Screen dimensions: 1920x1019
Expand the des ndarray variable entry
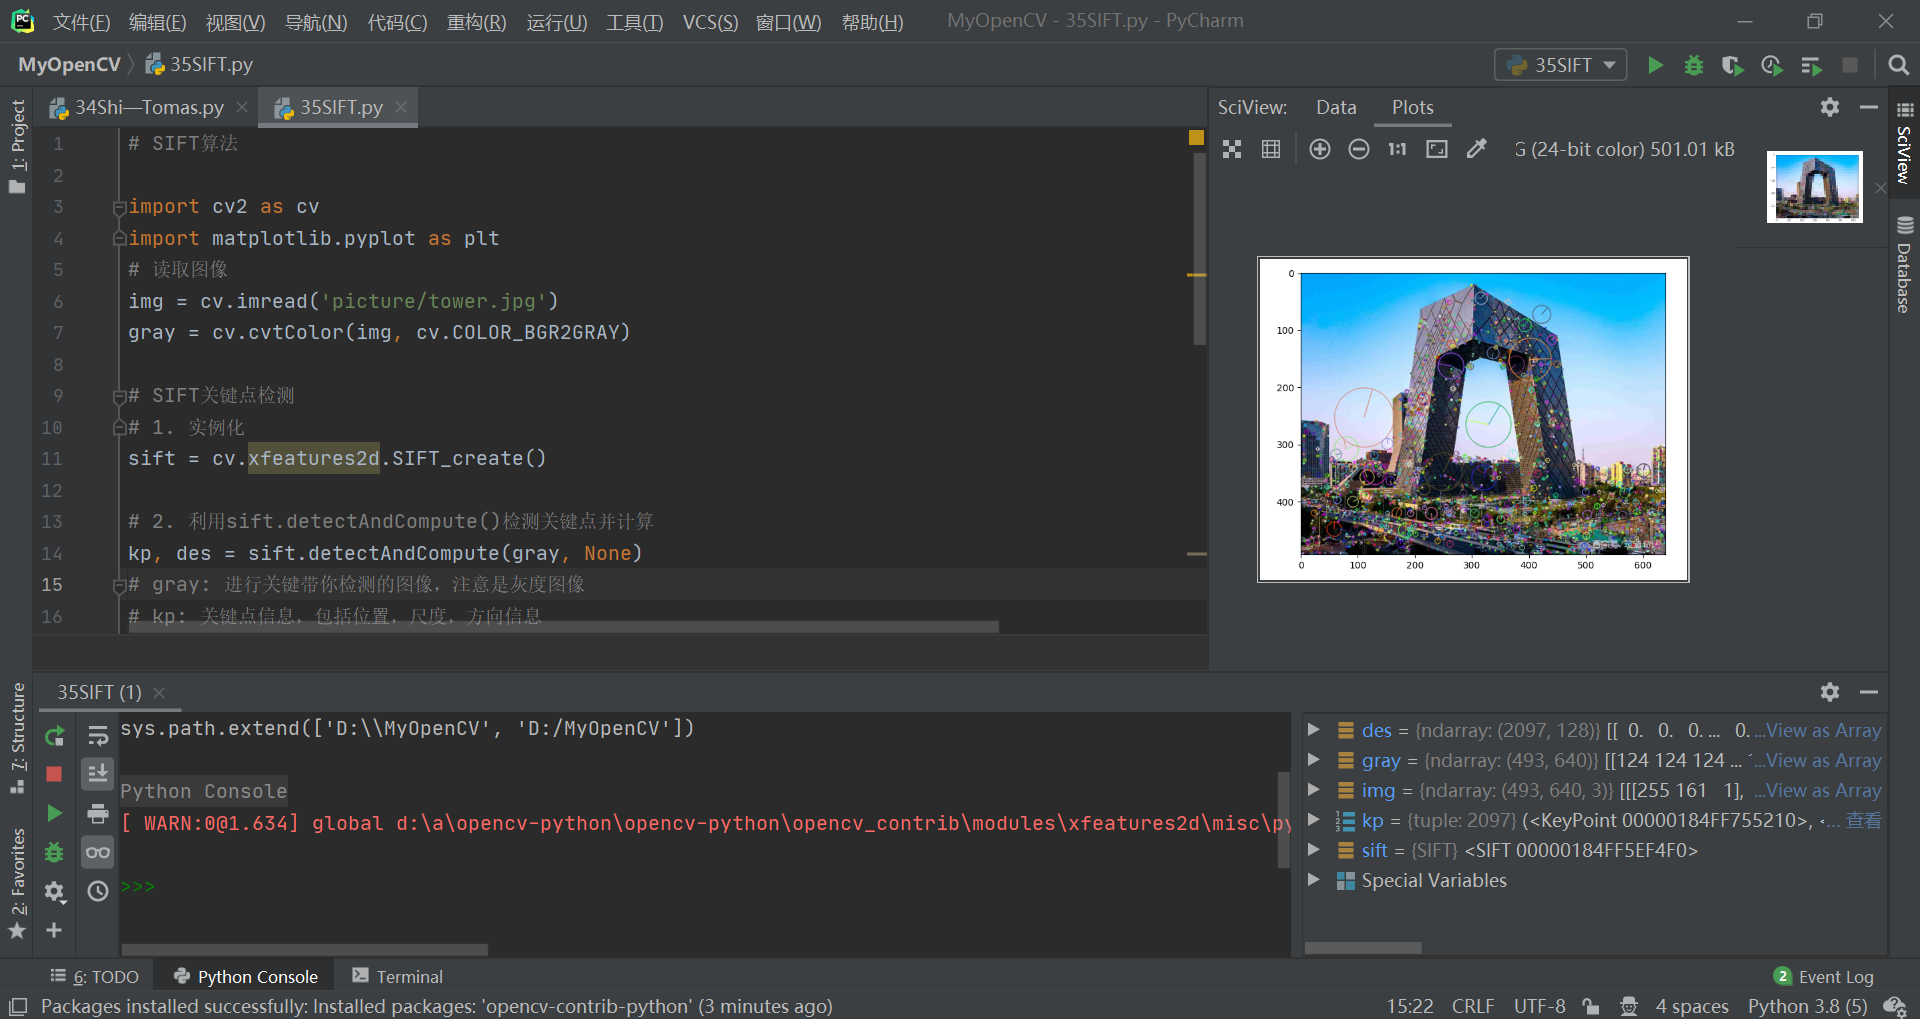tap(1313, 730)
